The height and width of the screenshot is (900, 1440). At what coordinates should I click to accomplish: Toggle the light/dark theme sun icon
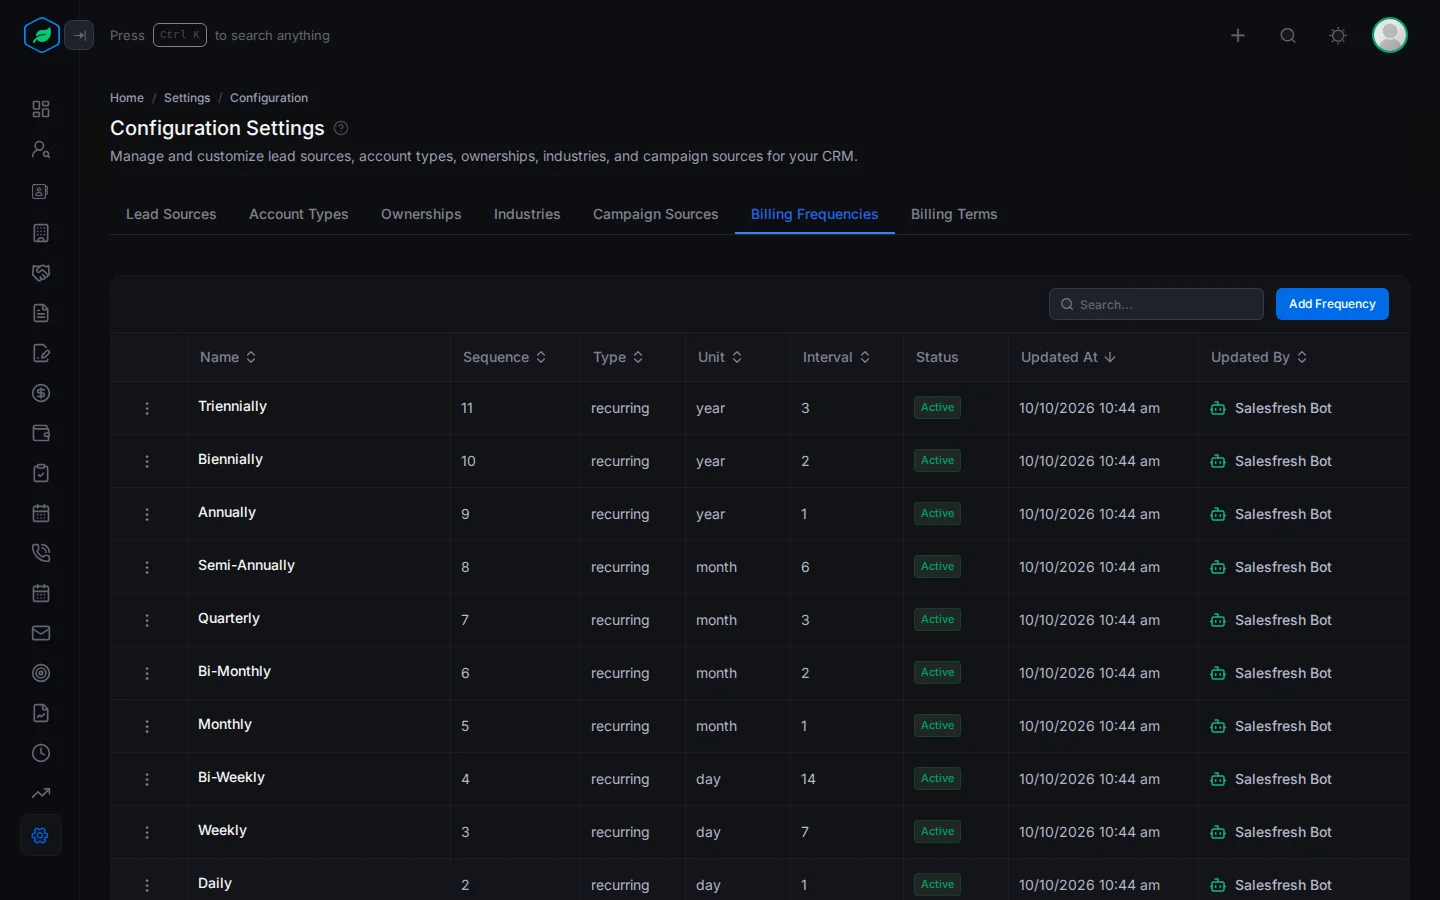(1338, 36)
